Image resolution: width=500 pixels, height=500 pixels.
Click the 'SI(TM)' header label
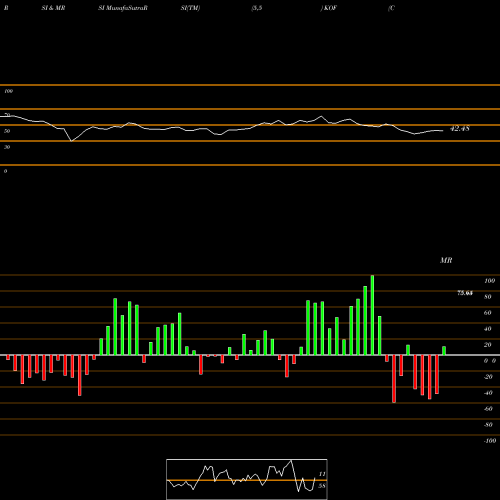[190, 8]
